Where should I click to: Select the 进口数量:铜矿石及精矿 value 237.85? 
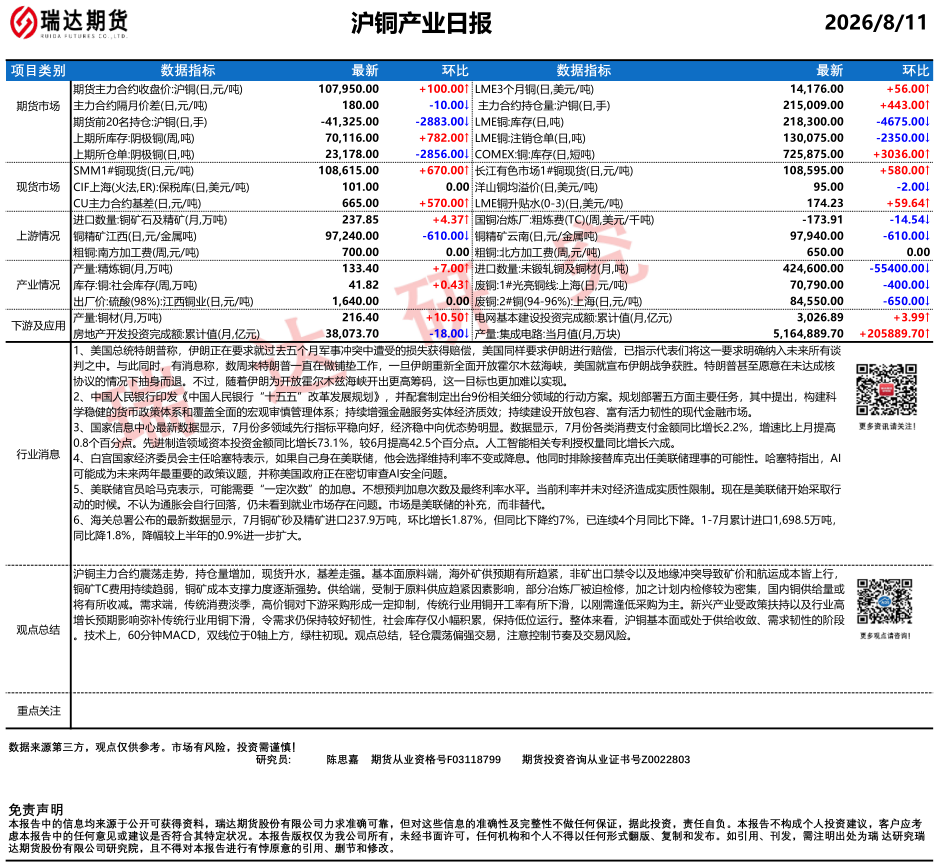361,219
